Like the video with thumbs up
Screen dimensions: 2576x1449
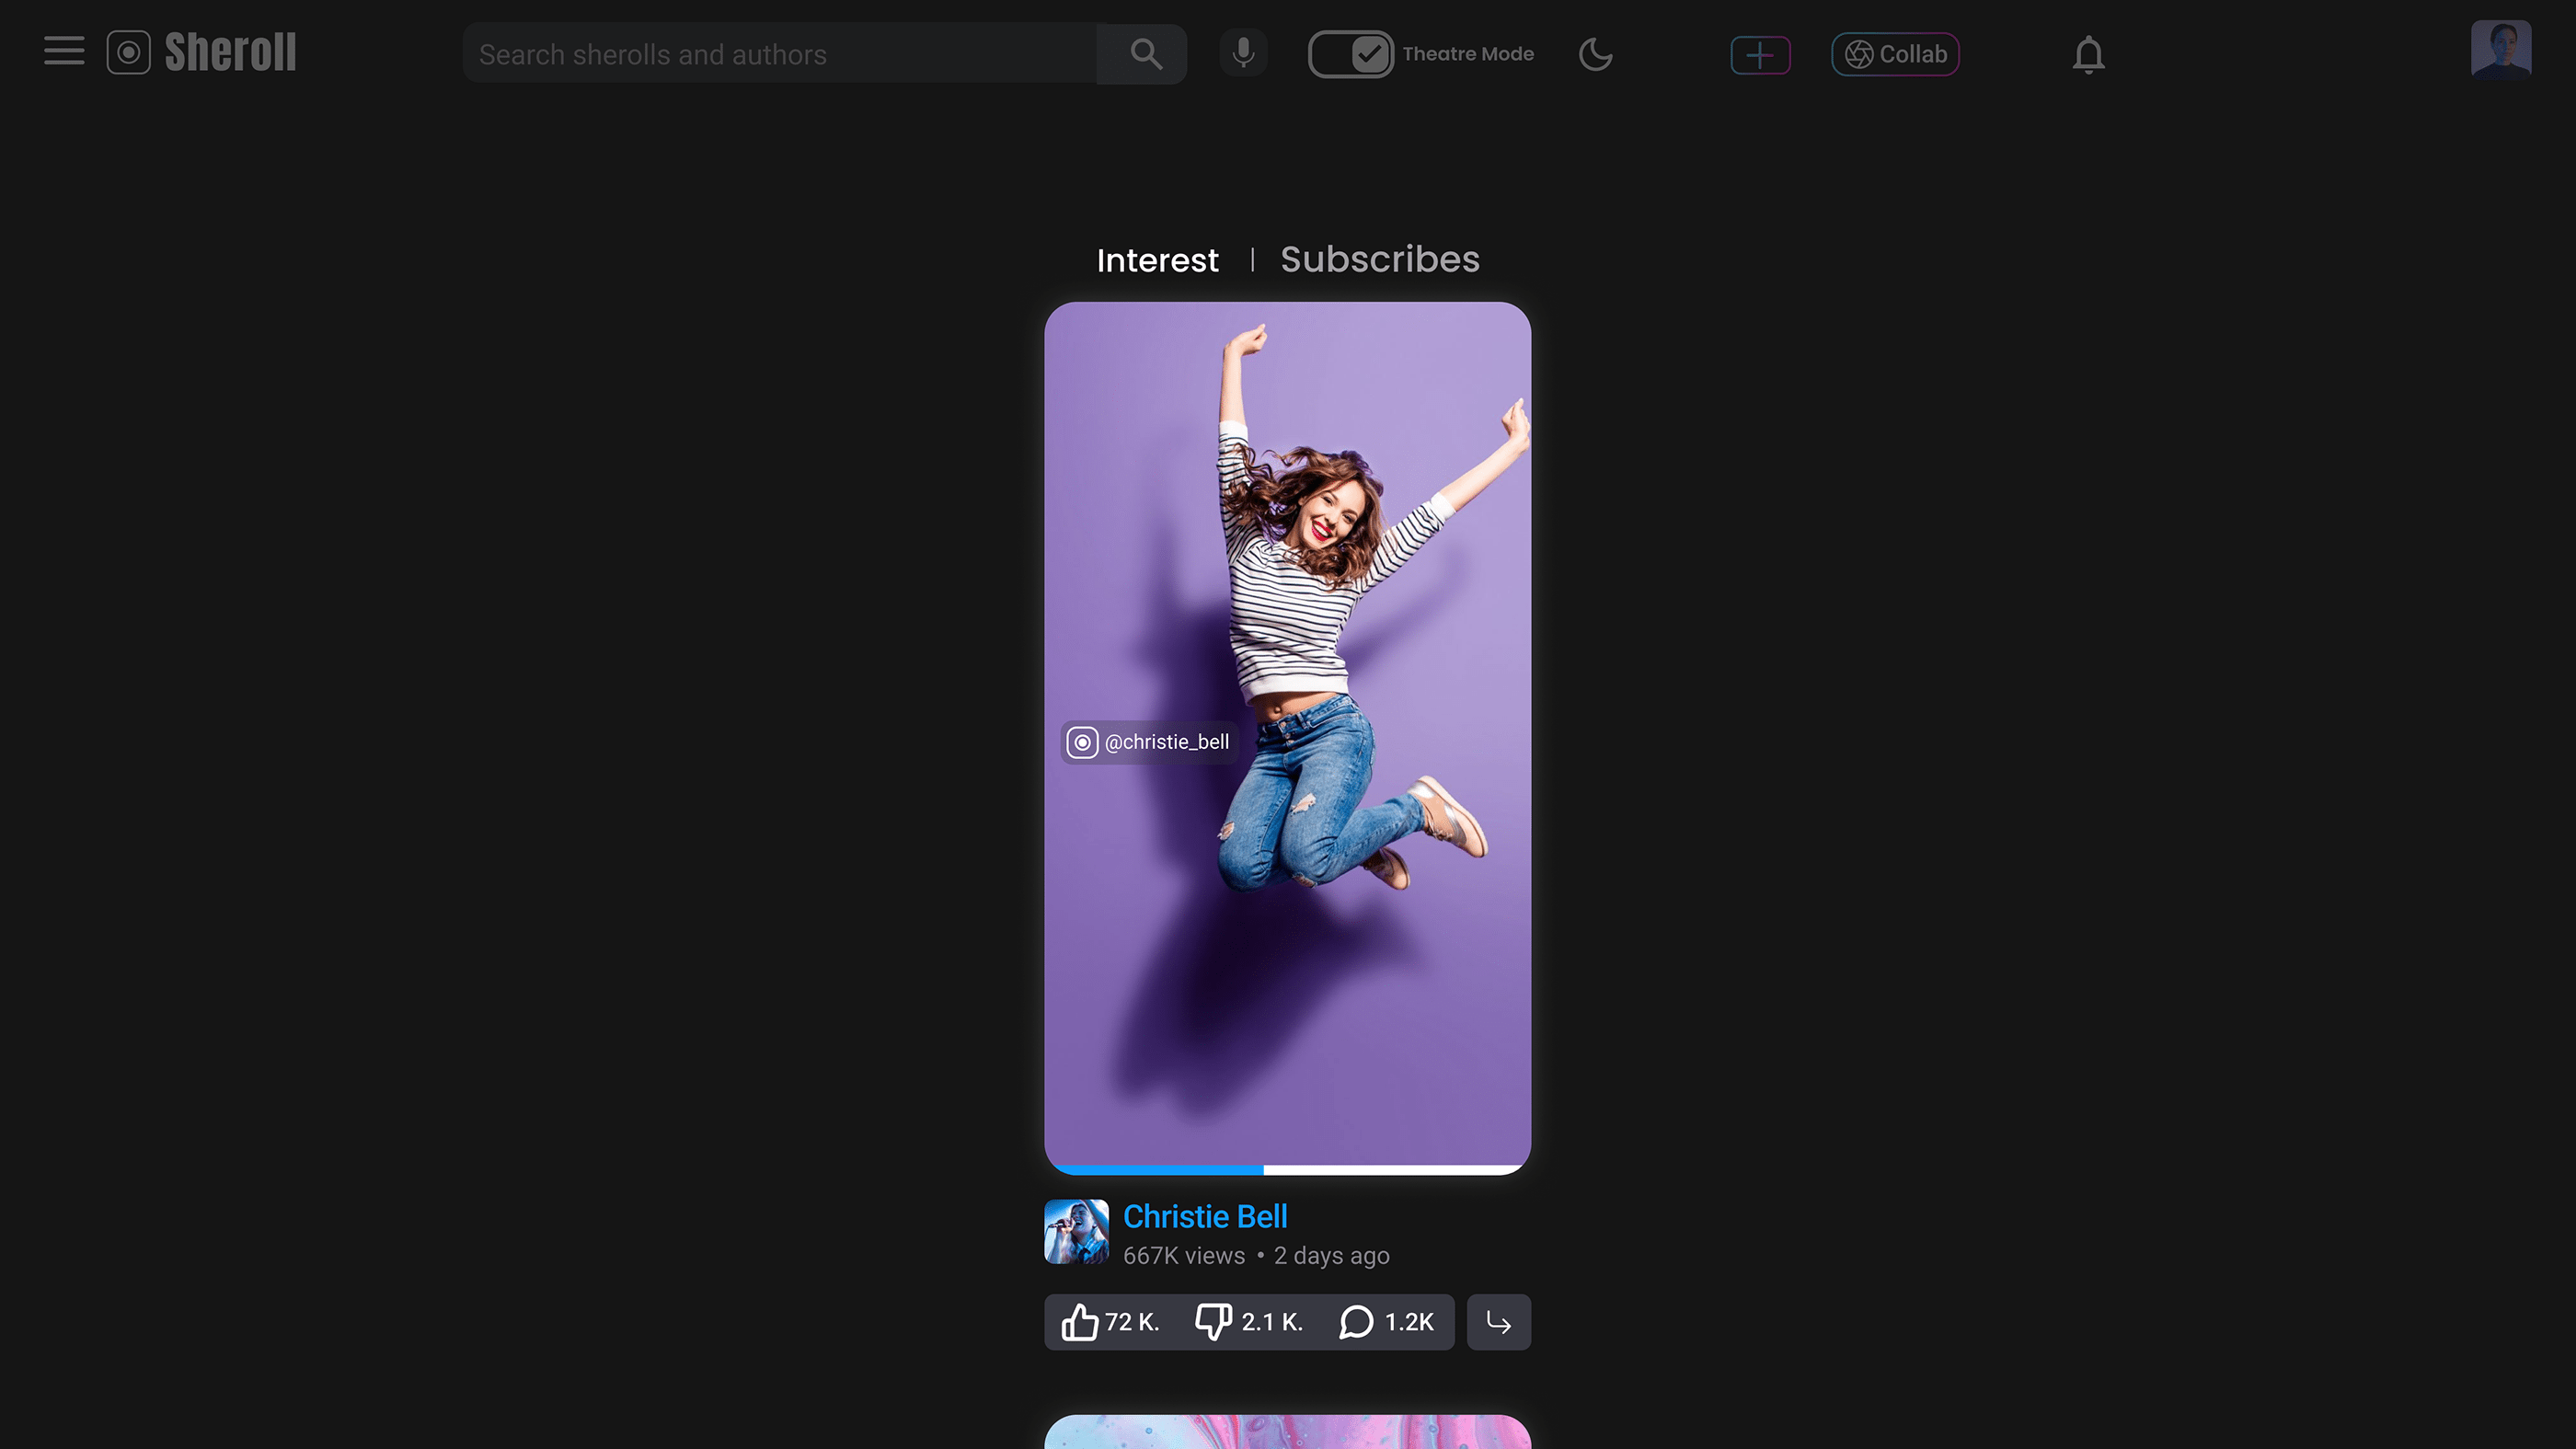pyautogui.click(x=1081, y=1322)
